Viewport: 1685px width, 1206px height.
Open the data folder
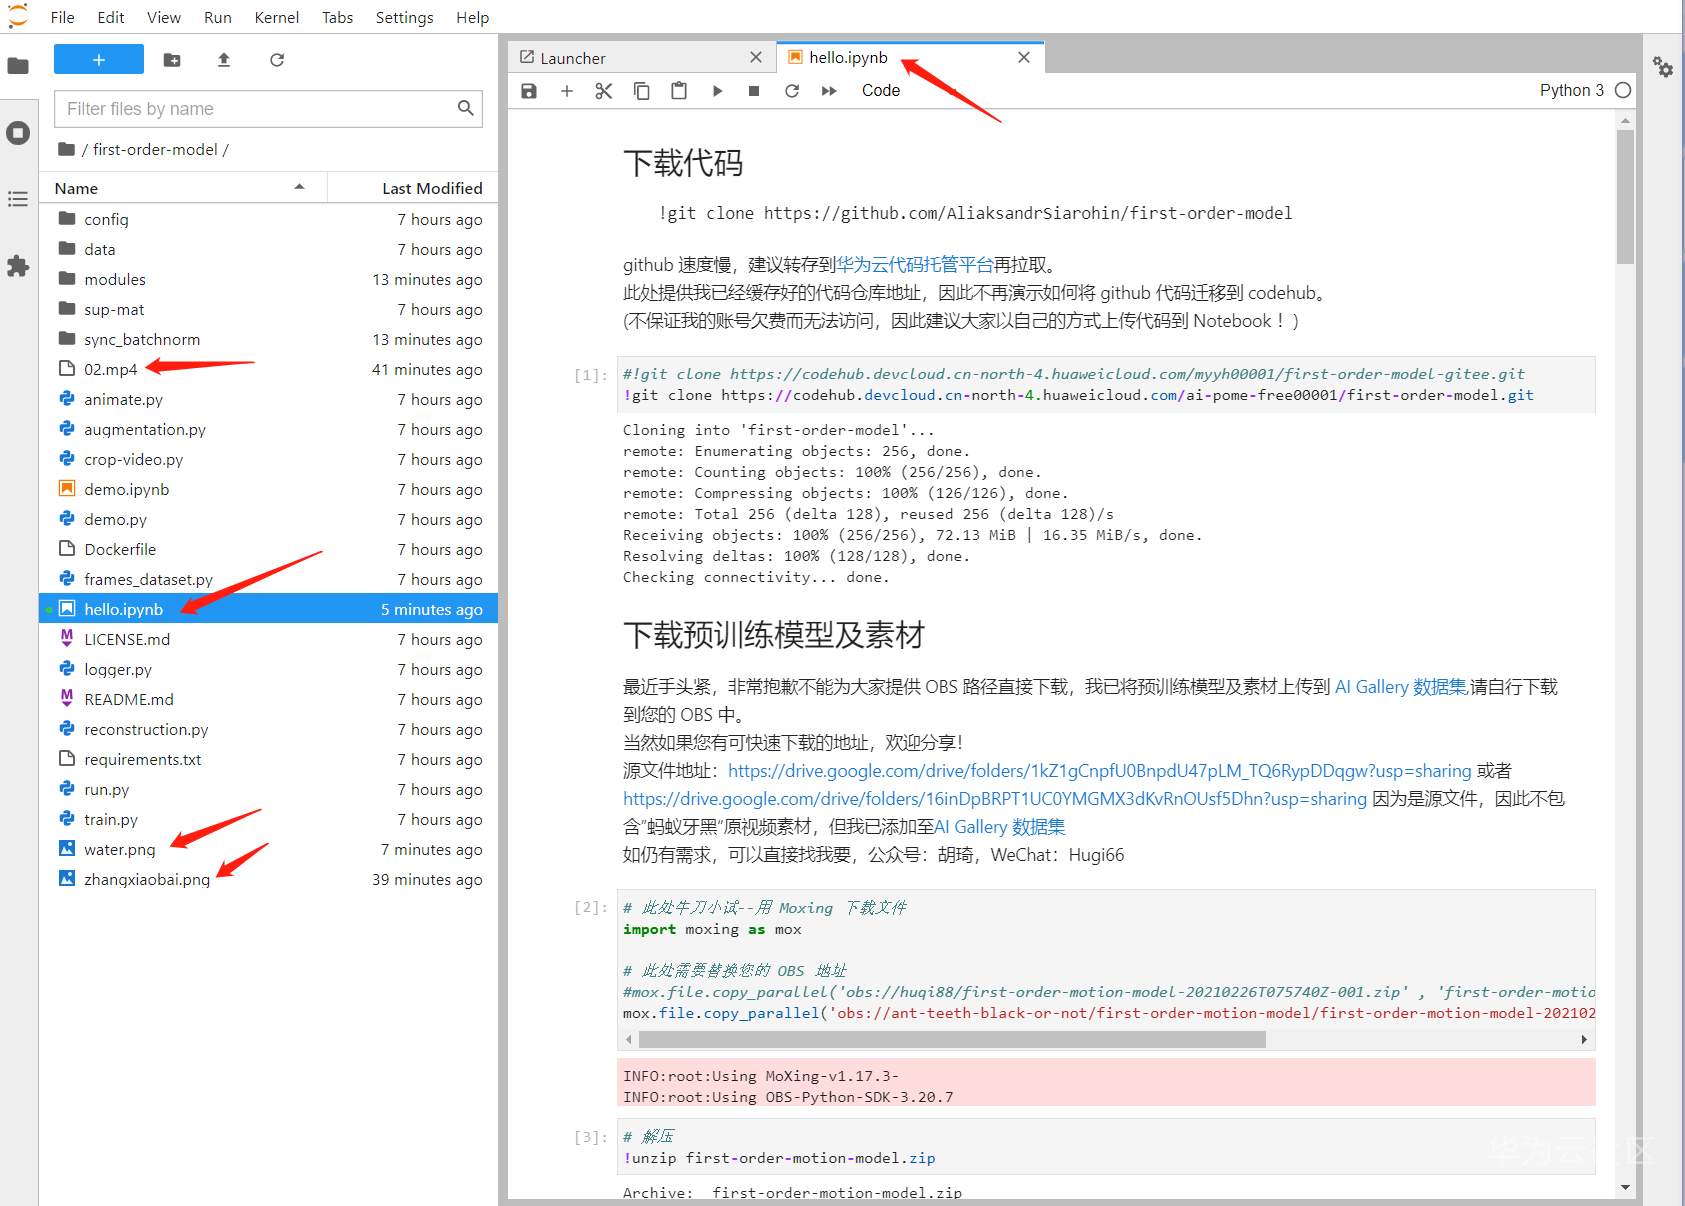point(268,249)
